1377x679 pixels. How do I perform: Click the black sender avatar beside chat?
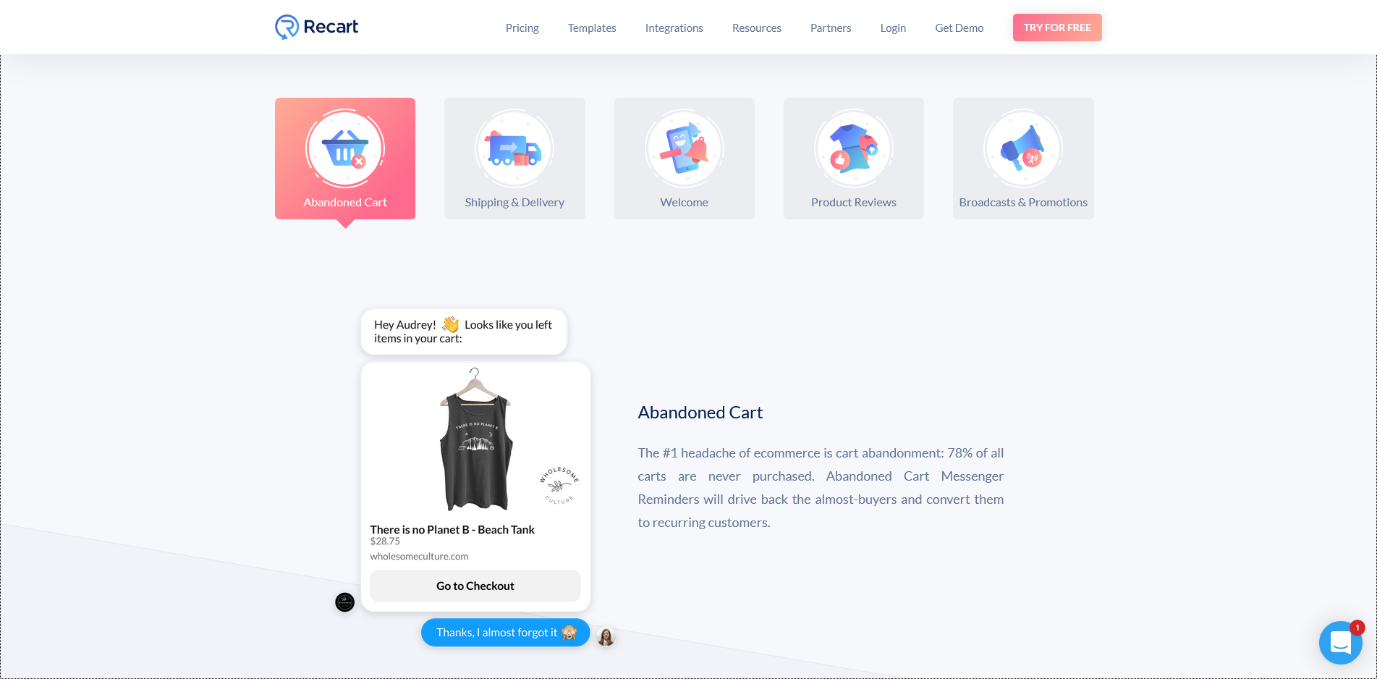click(345, 602)
